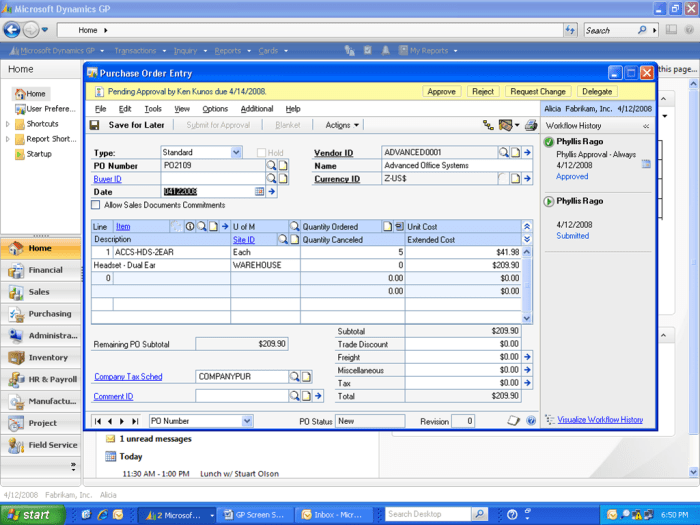Open the Actions dropdown
The width and height of the screenshot is (700, 525).
(342, 125)
